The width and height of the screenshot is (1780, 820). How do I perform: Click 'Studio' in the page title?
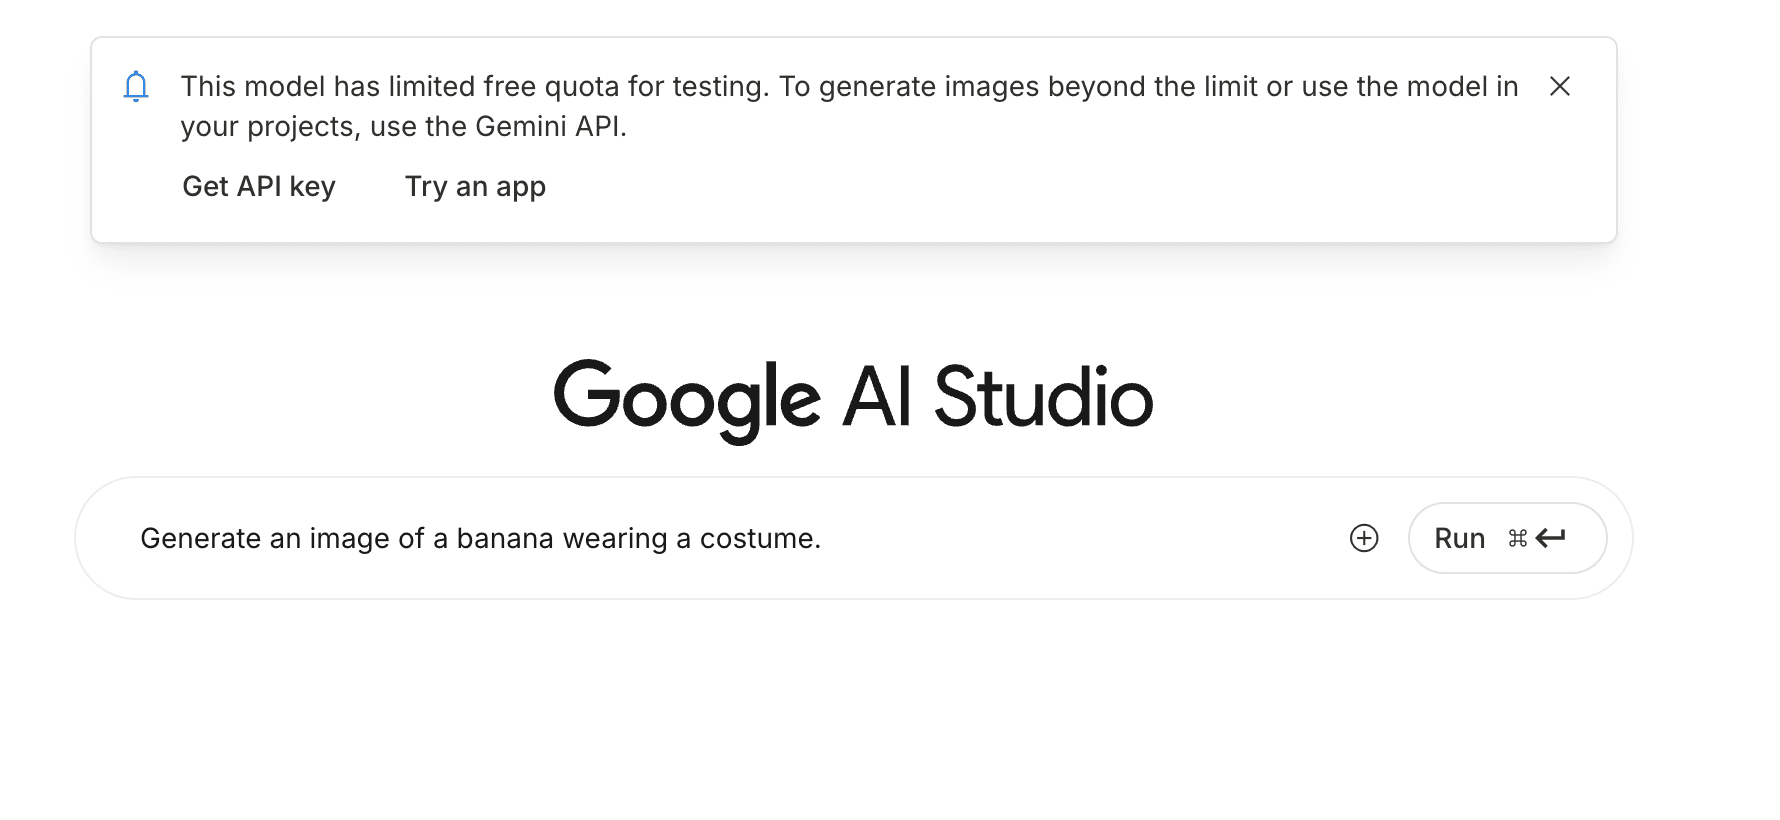tap(1043, 397)
